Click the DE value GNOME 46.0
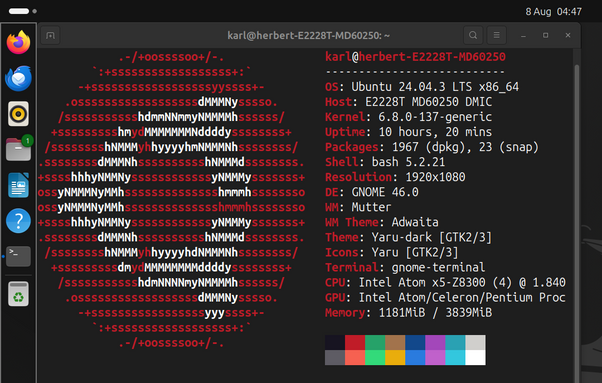Screen dimensions: 602x383 pyautogui.click(x=385, y=192)
